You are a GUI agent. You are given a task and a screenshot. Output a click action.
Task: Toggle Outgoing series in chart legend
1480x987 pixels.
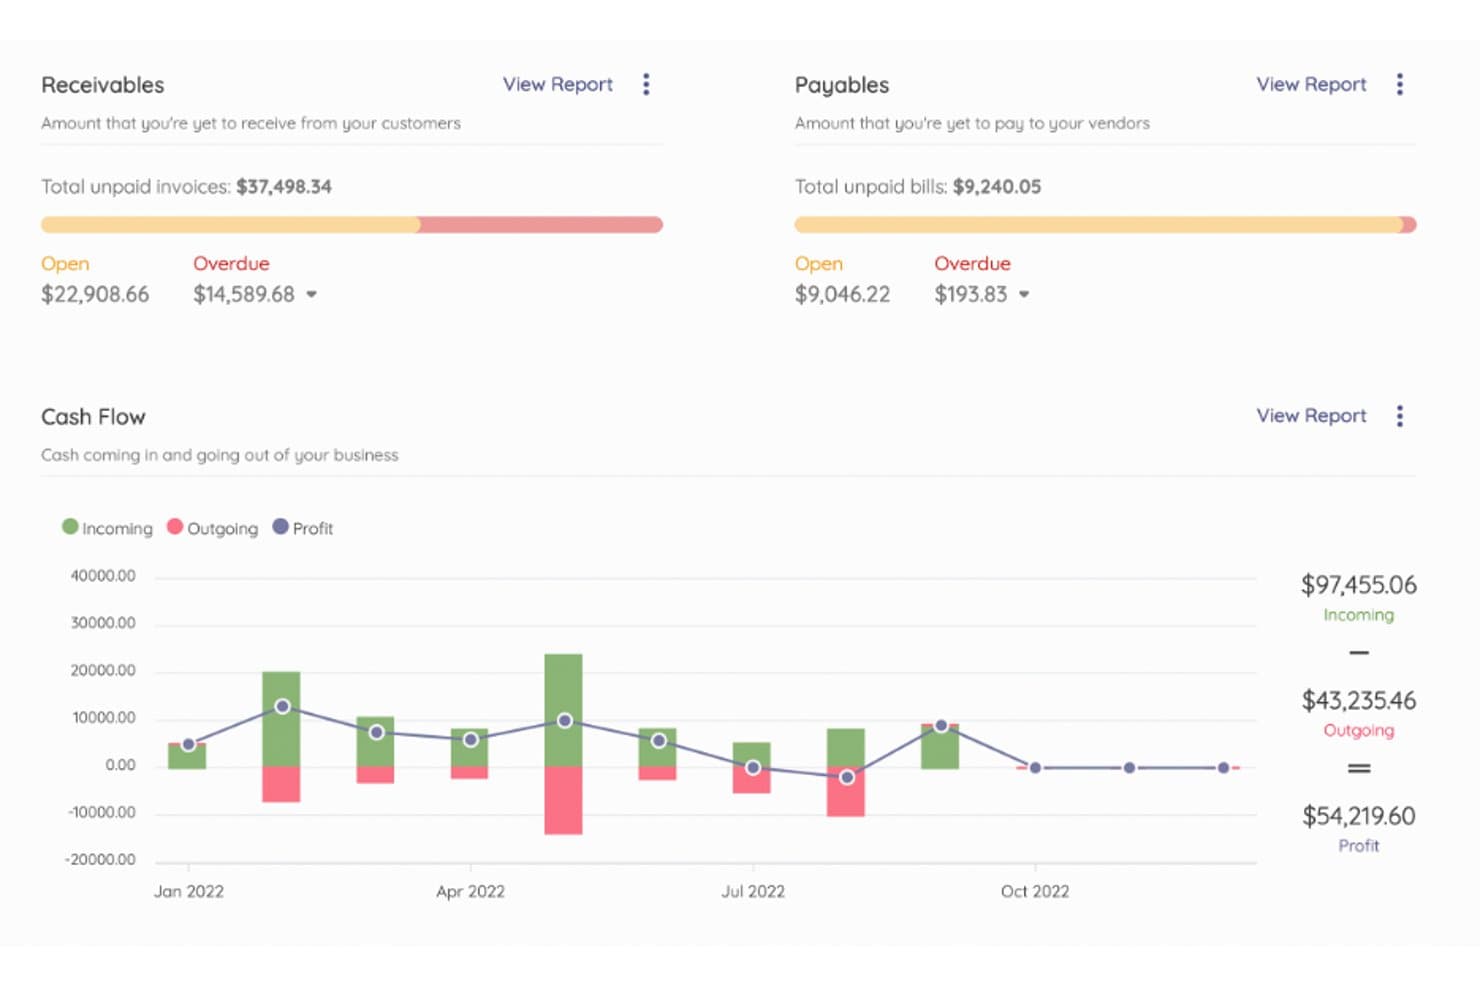(212, 528)
